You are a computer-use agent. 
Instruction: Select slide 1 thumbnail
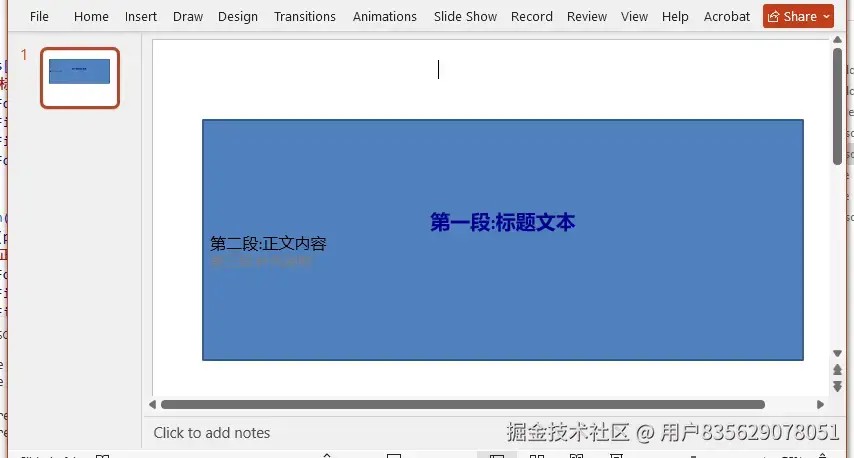(80, 78)
